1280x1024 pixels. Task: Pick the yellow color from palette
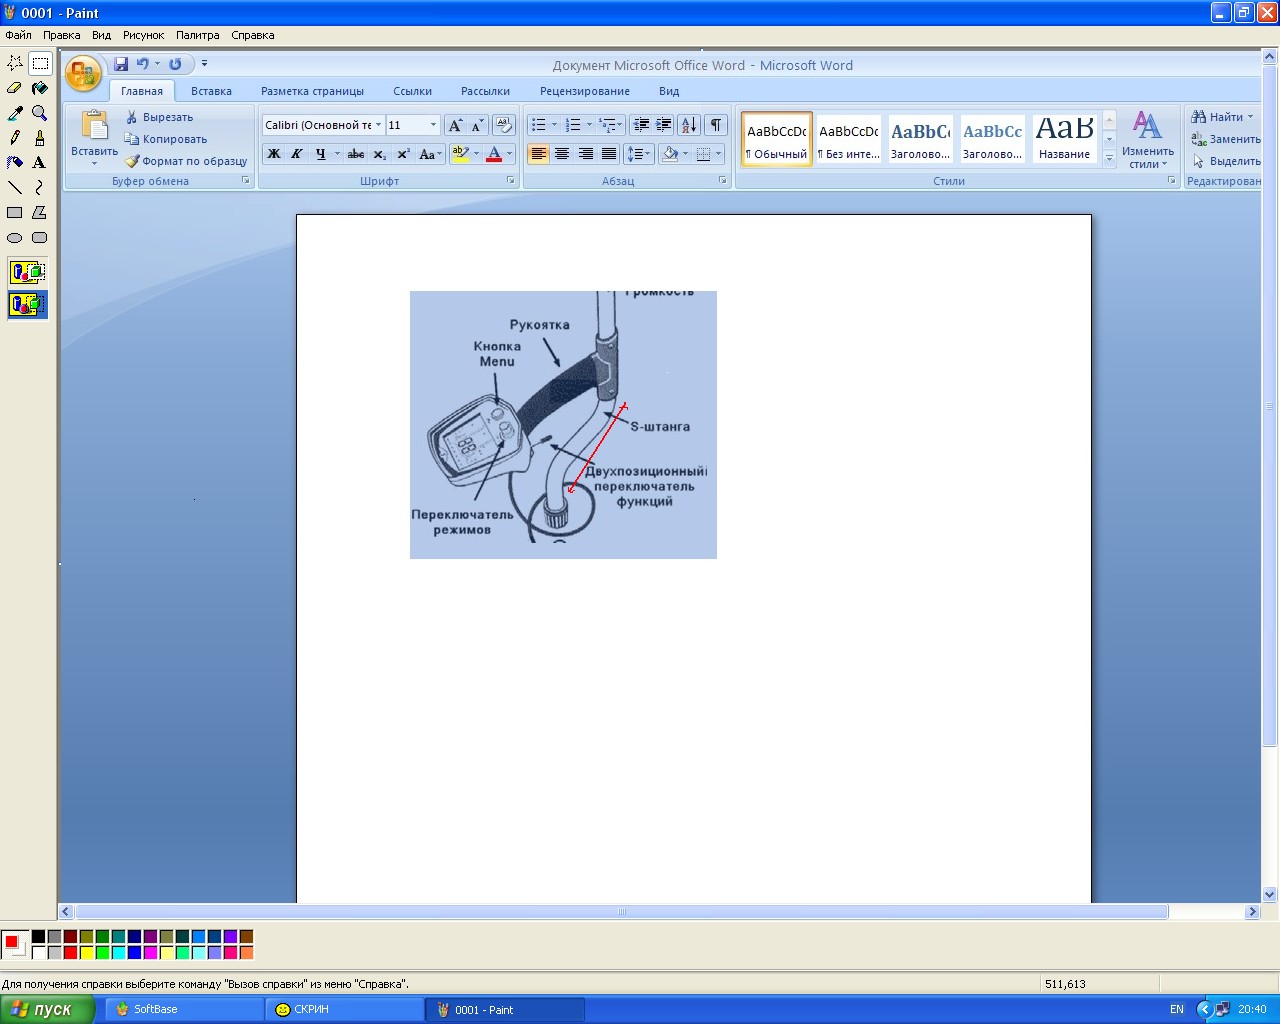pyautogui.click(x=87, y=953)
